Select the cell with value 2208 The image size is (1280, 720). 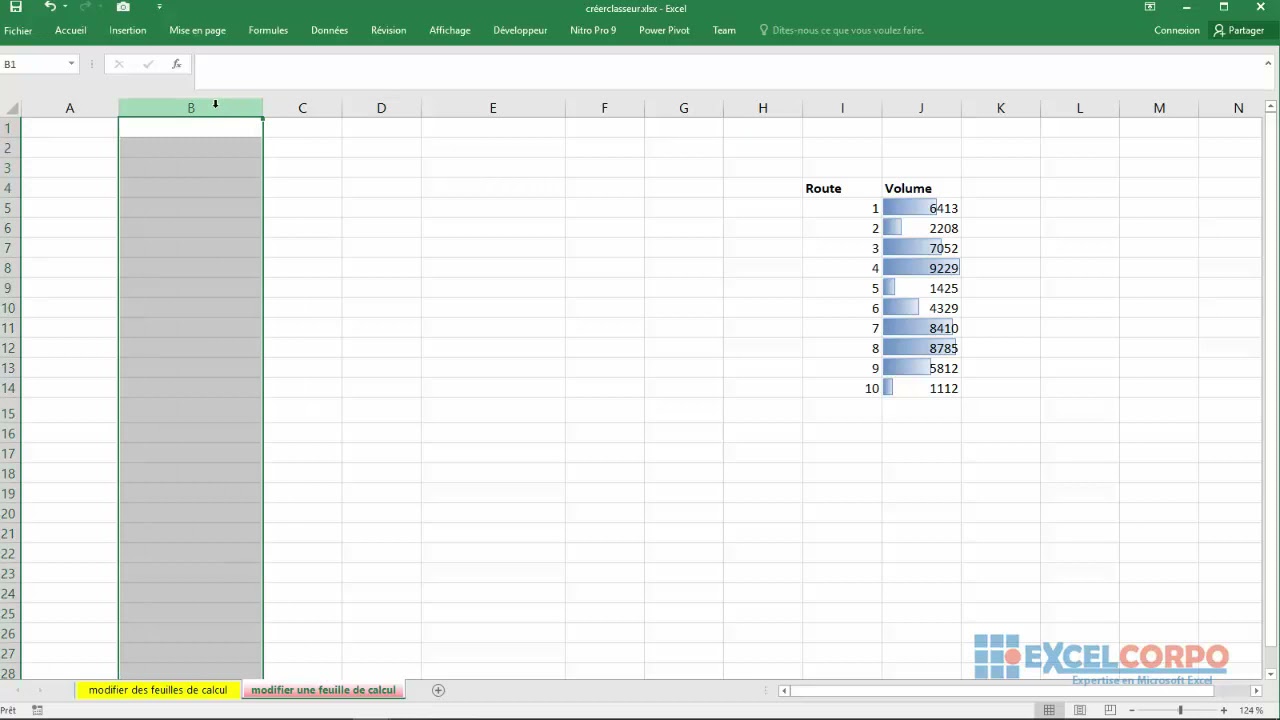click(x=921, y=228)
